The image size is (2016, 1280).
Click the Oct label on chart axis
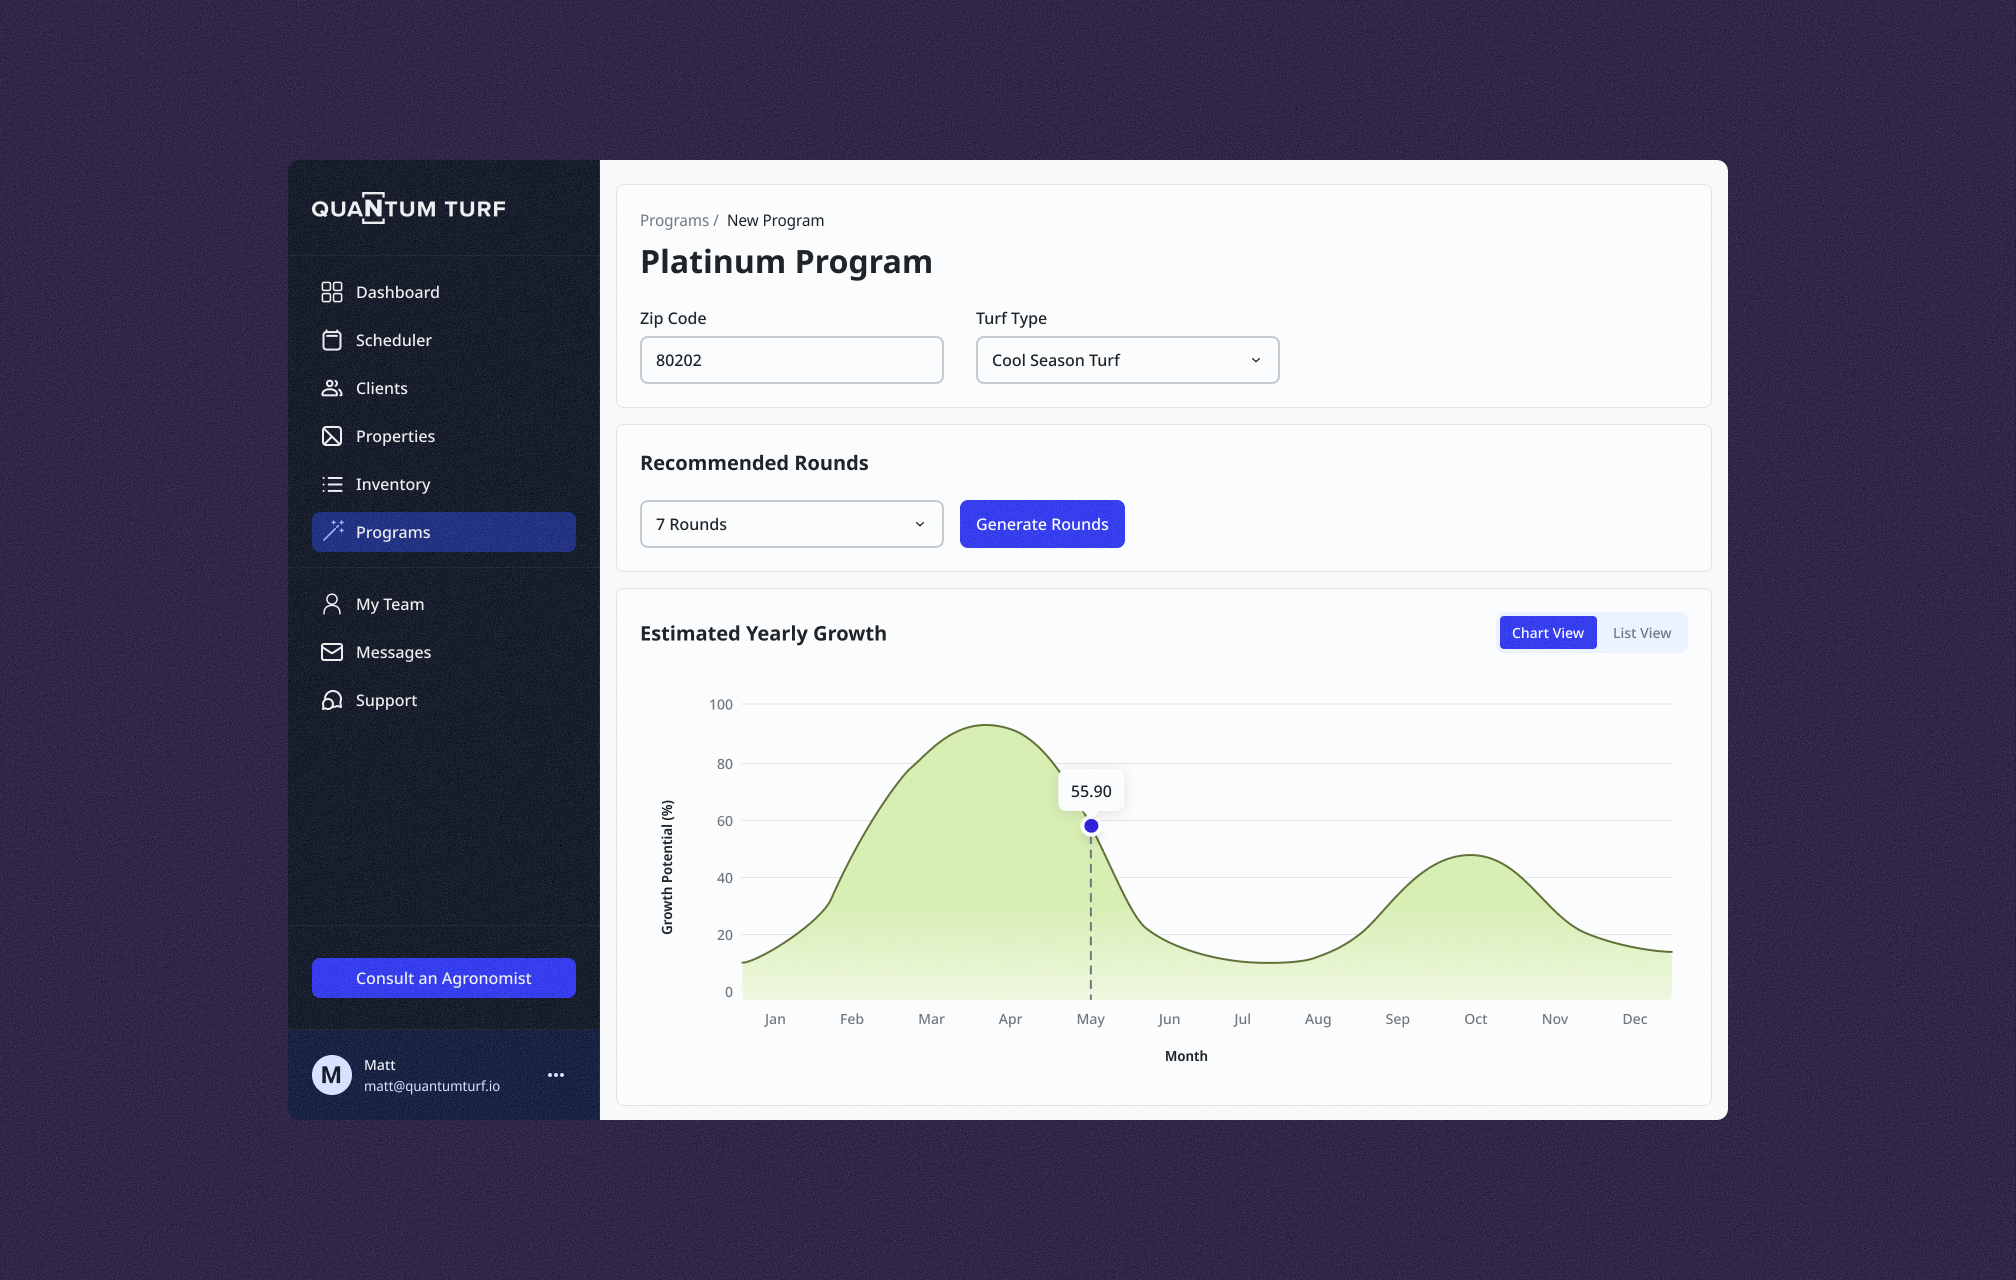click(1476, 1019)
